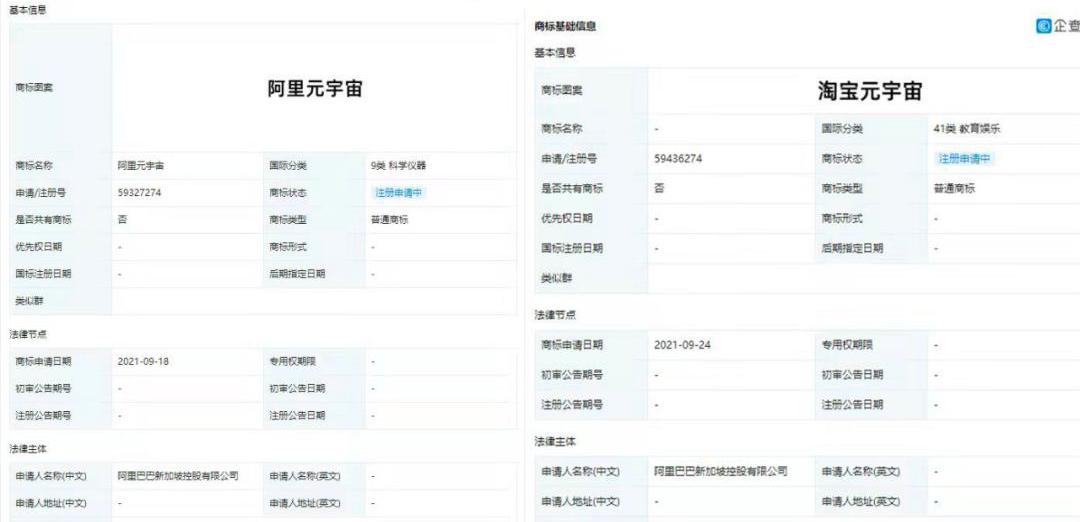Image resolution: width=1080 pixels, height=522 pixels.
Task: Click the 初审公告日期 label in left panel
Action: [x=297, y=388]
